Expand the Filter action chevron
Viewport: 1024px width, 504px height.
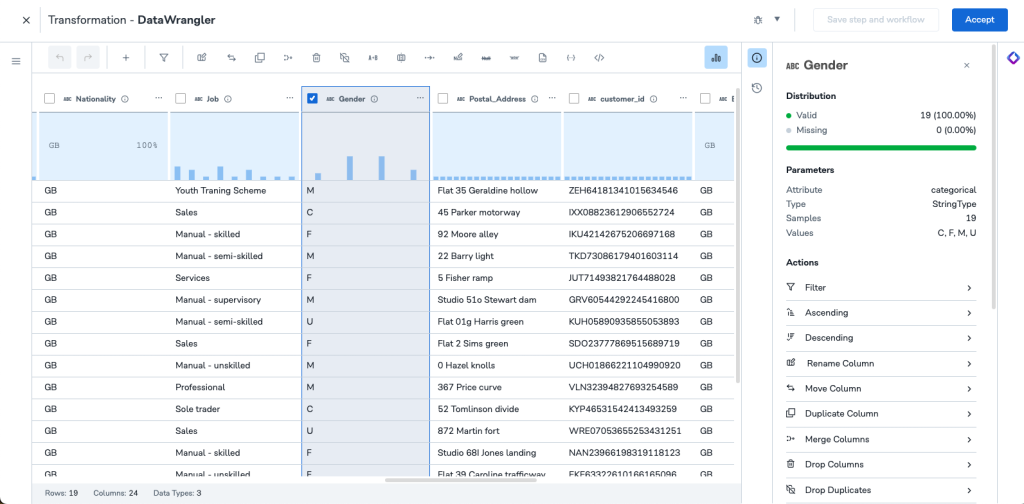coord(969,288)
